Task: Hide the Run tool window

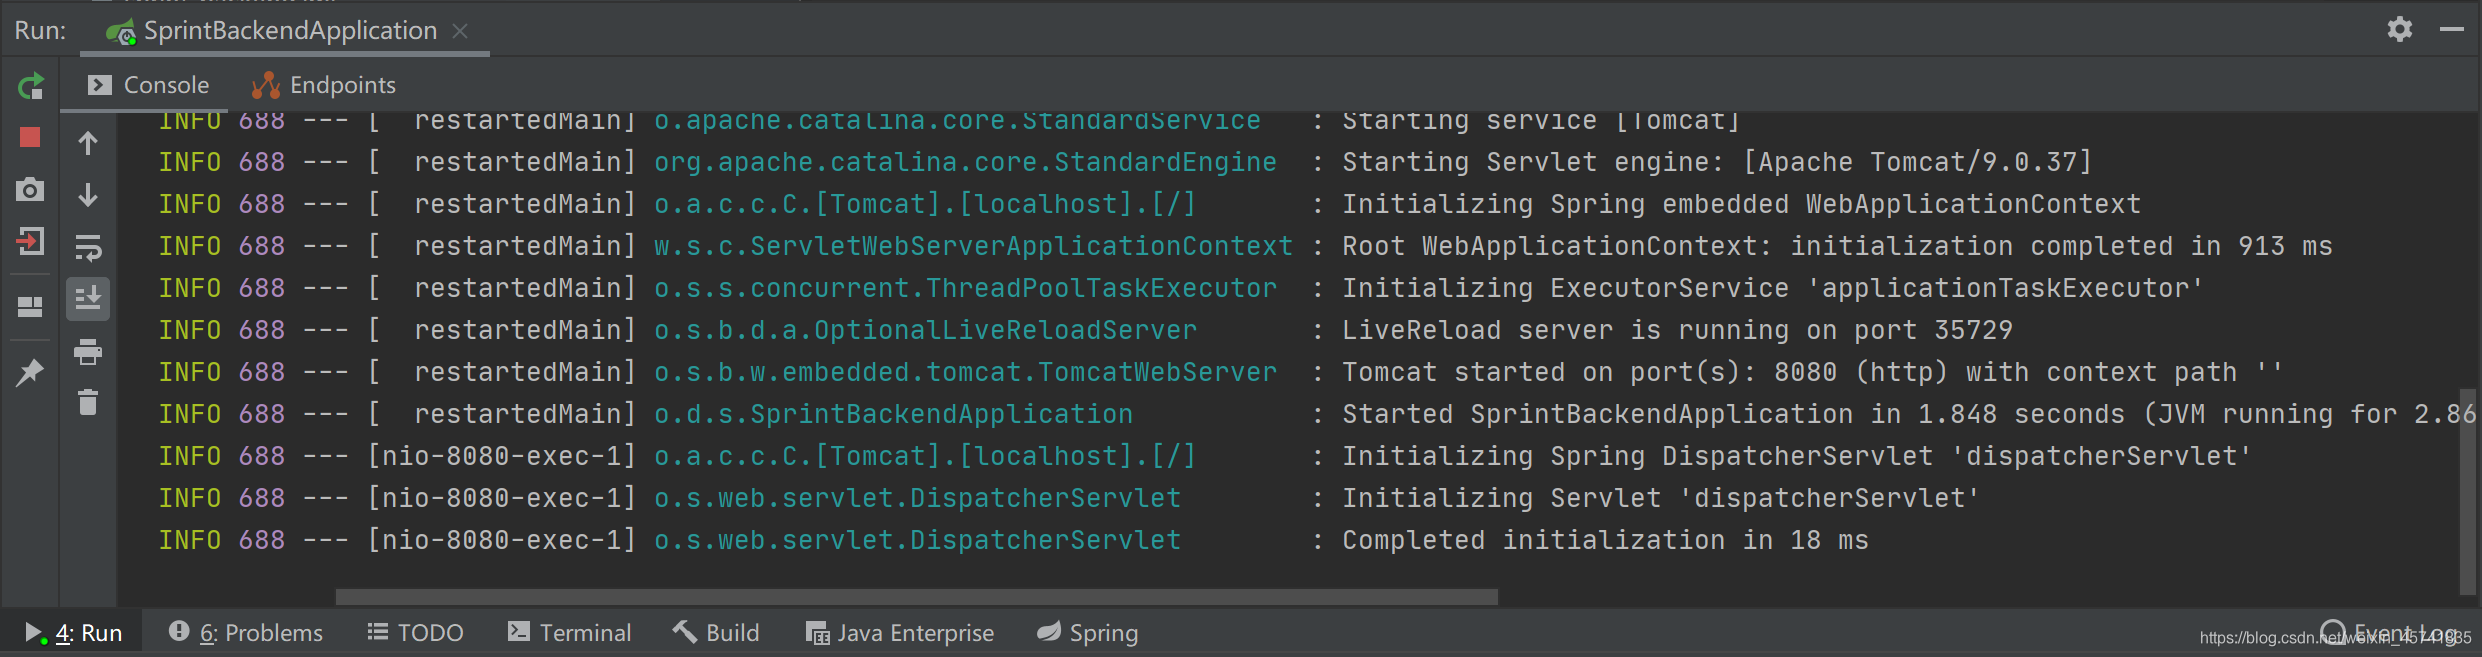Action: (x=2451, y=30)
